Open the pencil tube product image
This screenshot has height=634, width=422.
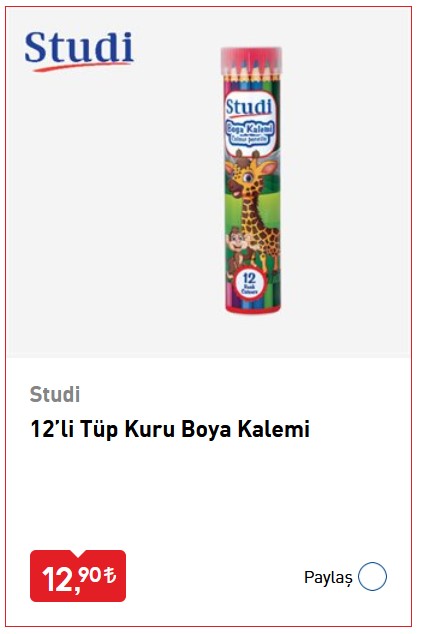coord(251,180)
